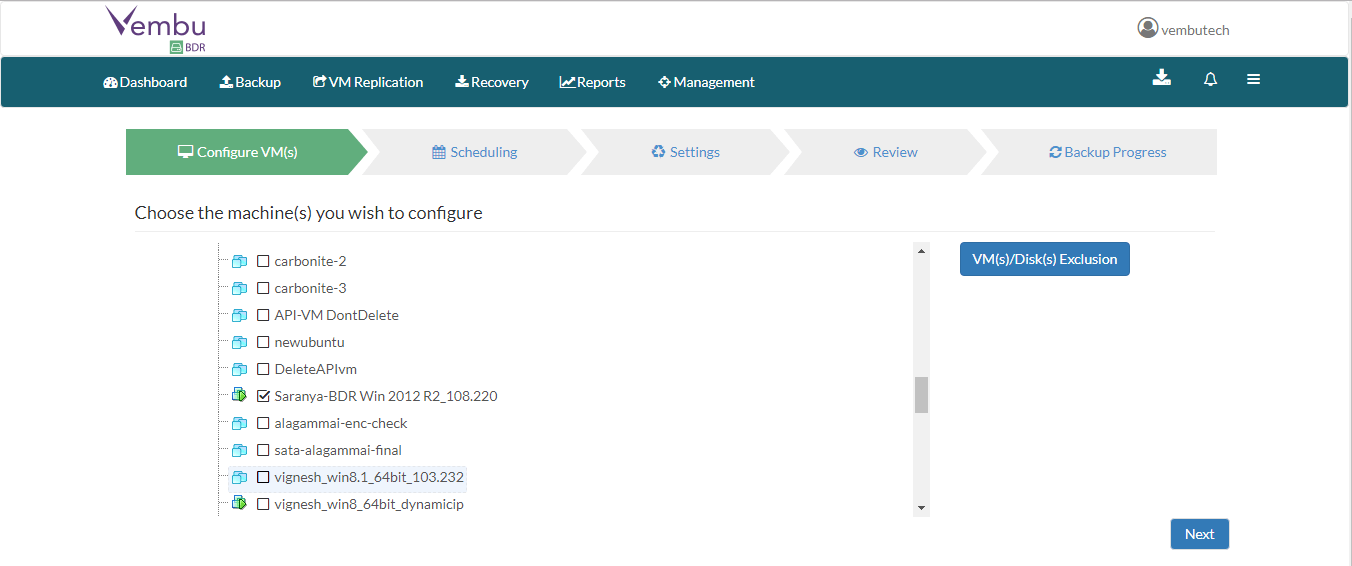Check the carbonite-3 checkbox
This screenshot has height=566, width=1352.
[x=263, y=288]
